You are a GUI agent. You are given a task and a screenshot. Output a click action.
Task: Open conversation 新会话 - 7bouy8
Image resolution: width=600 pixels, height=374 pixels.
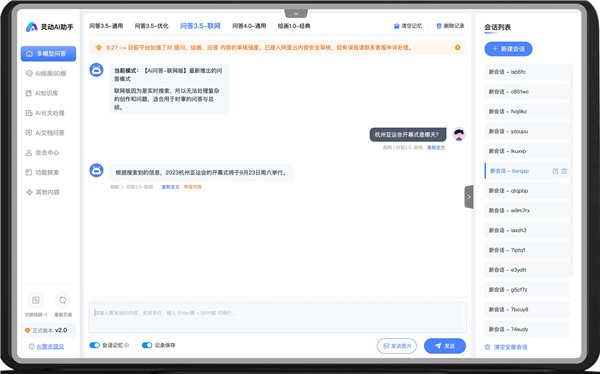tap(527, 309)
